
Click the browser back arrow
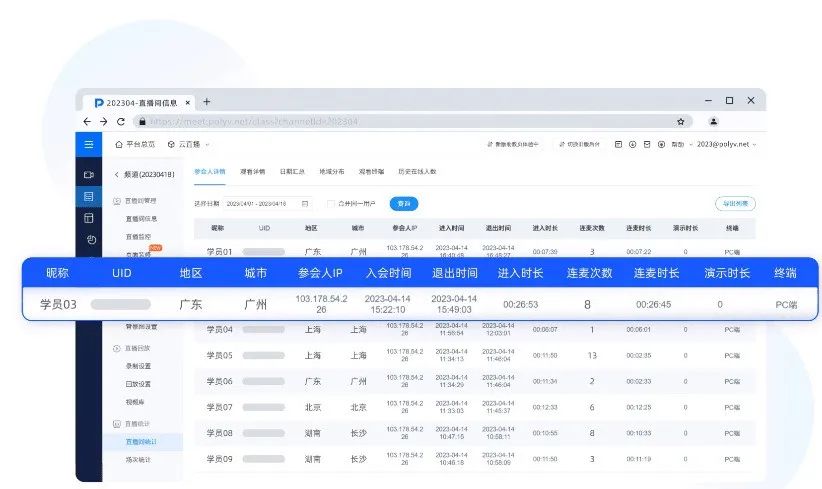(88, 121)
